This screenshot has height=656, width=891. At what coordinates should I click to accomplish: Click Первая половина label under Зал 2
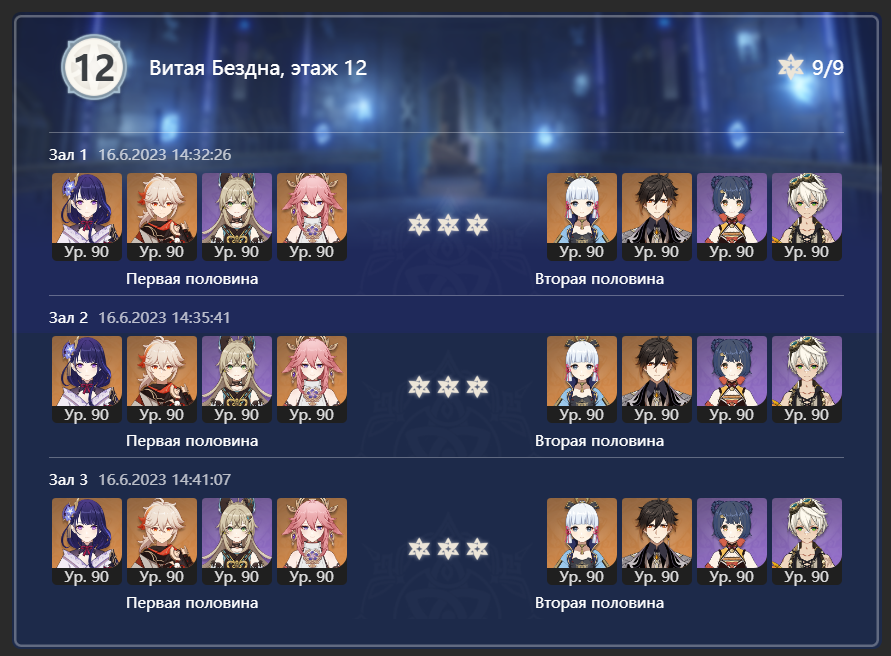(x=192, y=441)
